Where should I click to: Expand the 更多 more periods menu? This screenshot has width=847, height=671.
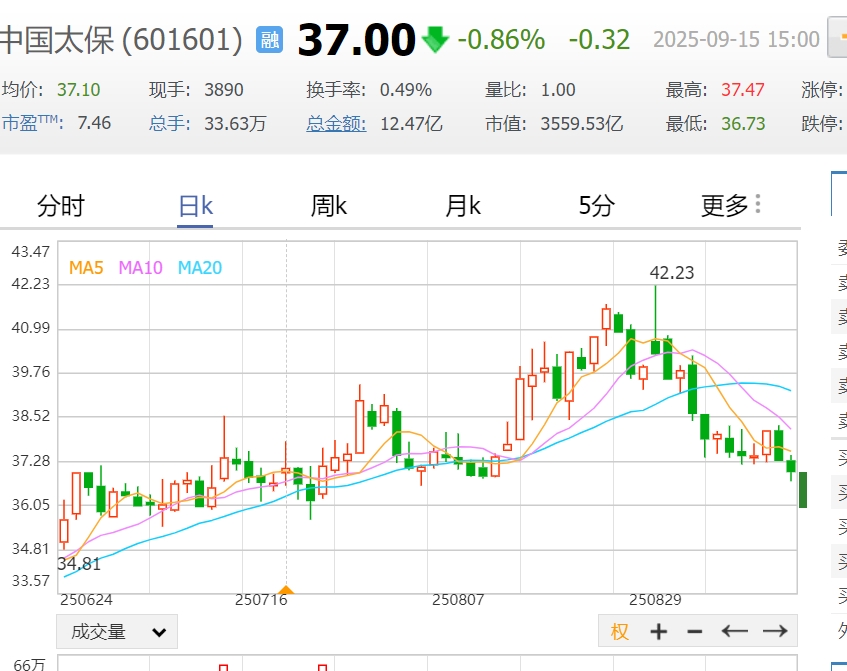tap(730, 205)
